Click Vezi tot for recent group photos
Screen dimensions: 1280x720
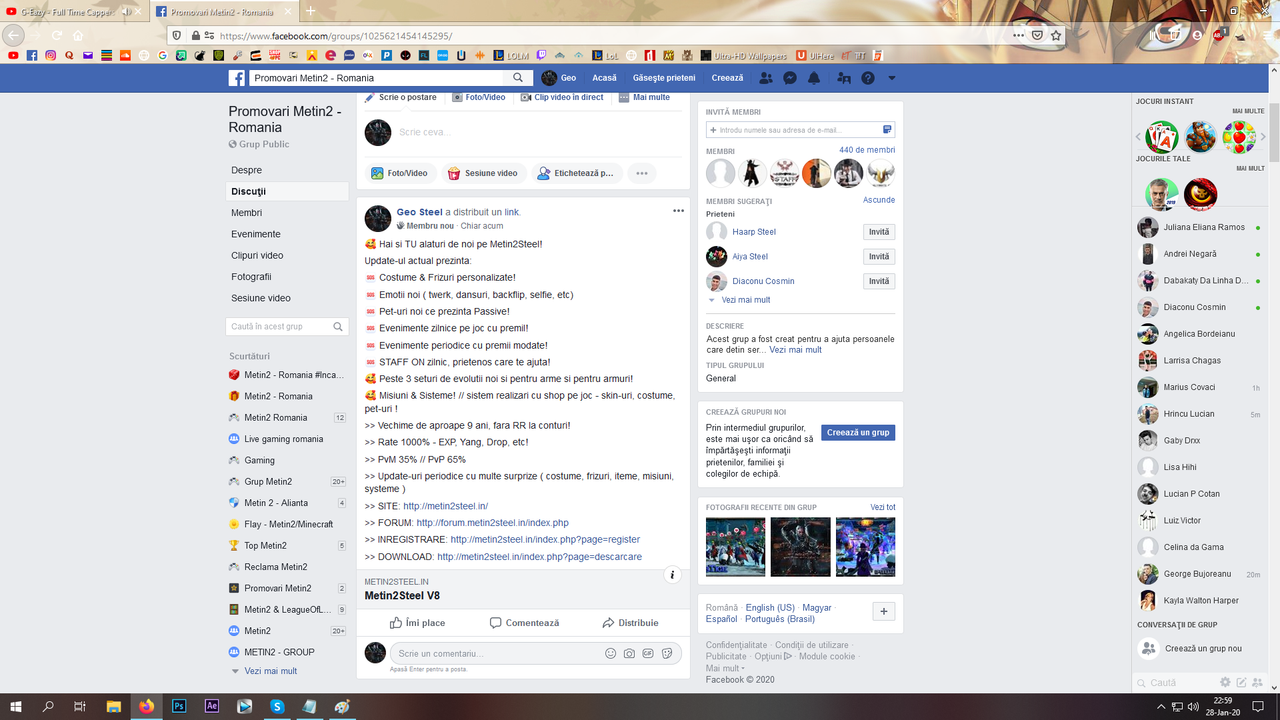click(883, 508)
